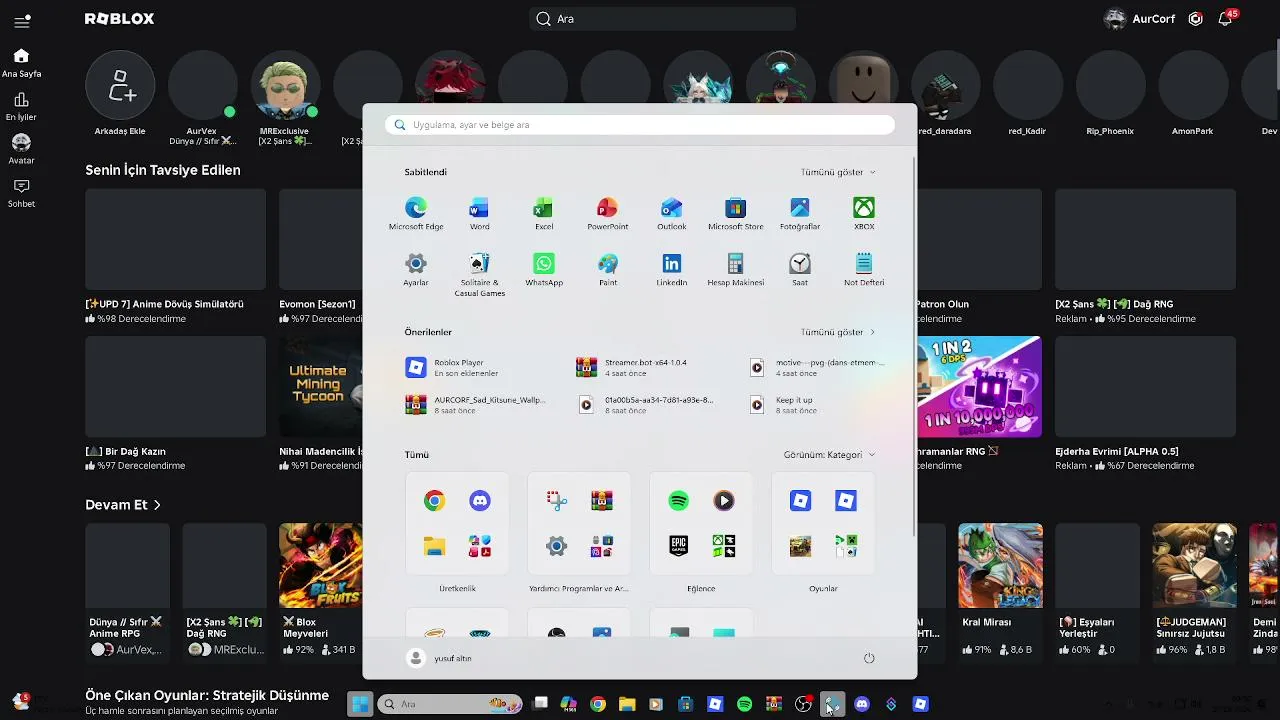
Task: Open the Eğlence category folder label
Action: coord(701,589)
